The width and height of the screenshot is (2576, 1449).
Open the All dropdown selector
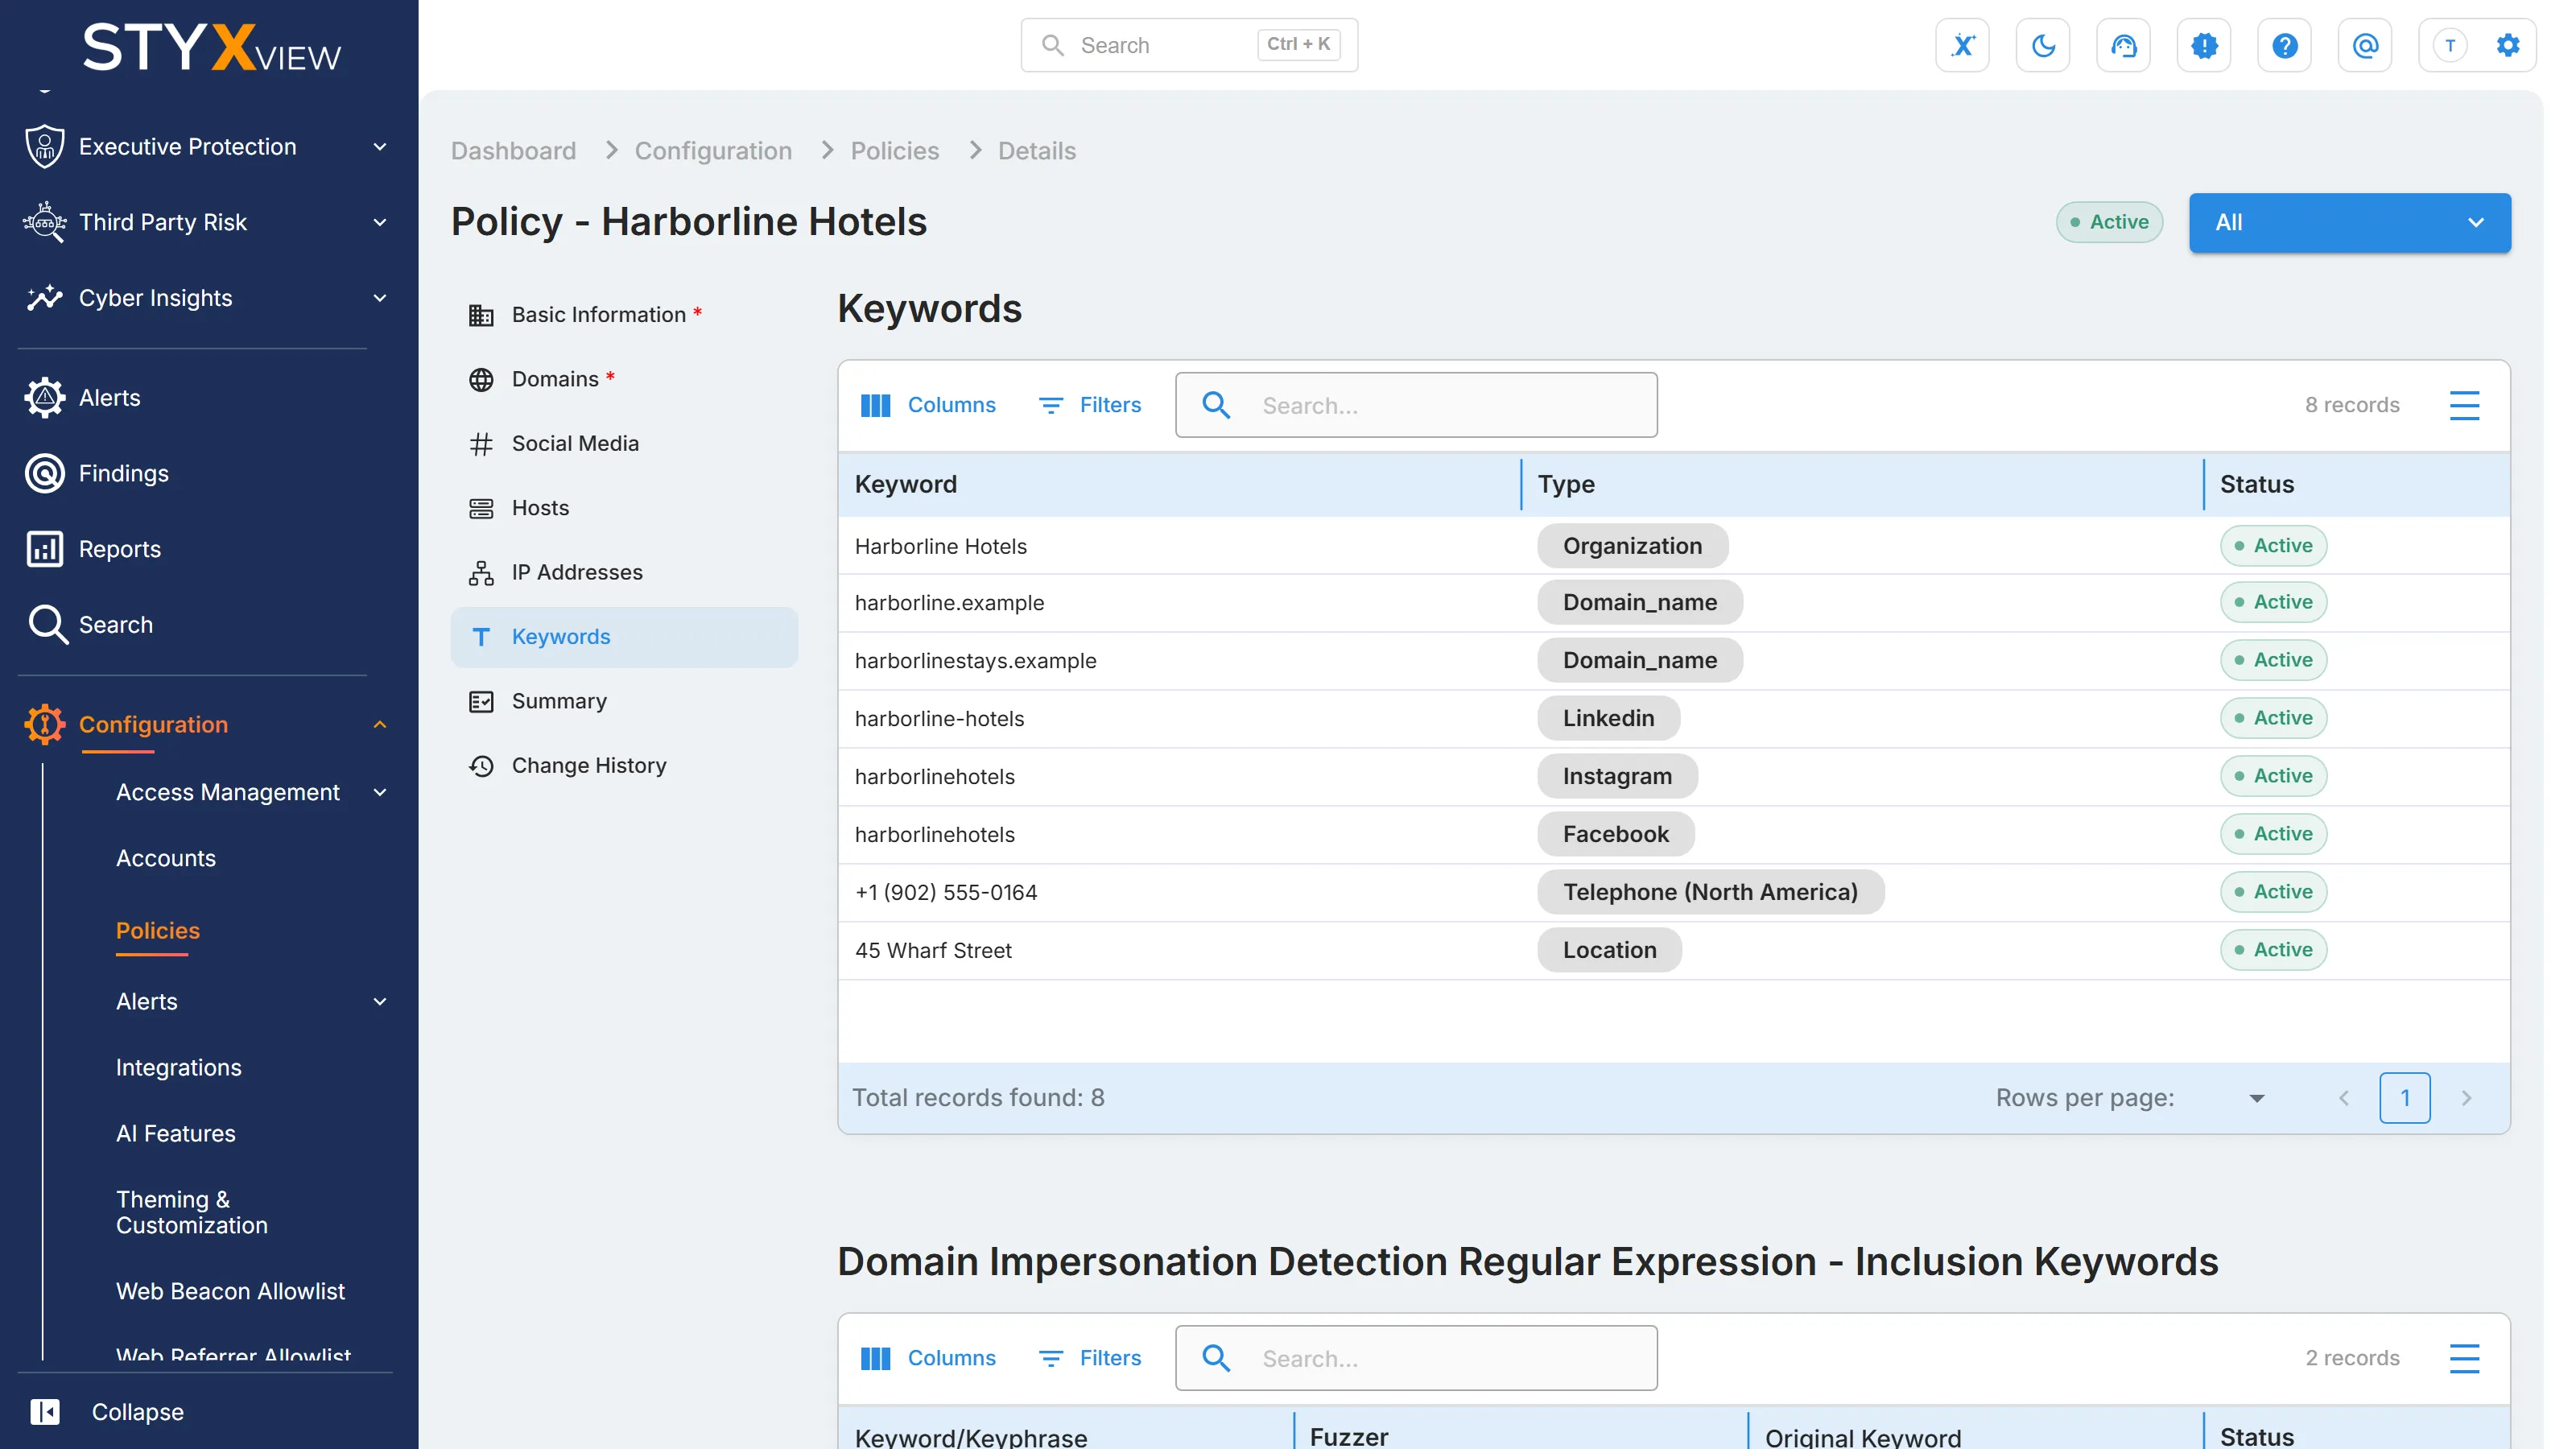[2349, 222]
